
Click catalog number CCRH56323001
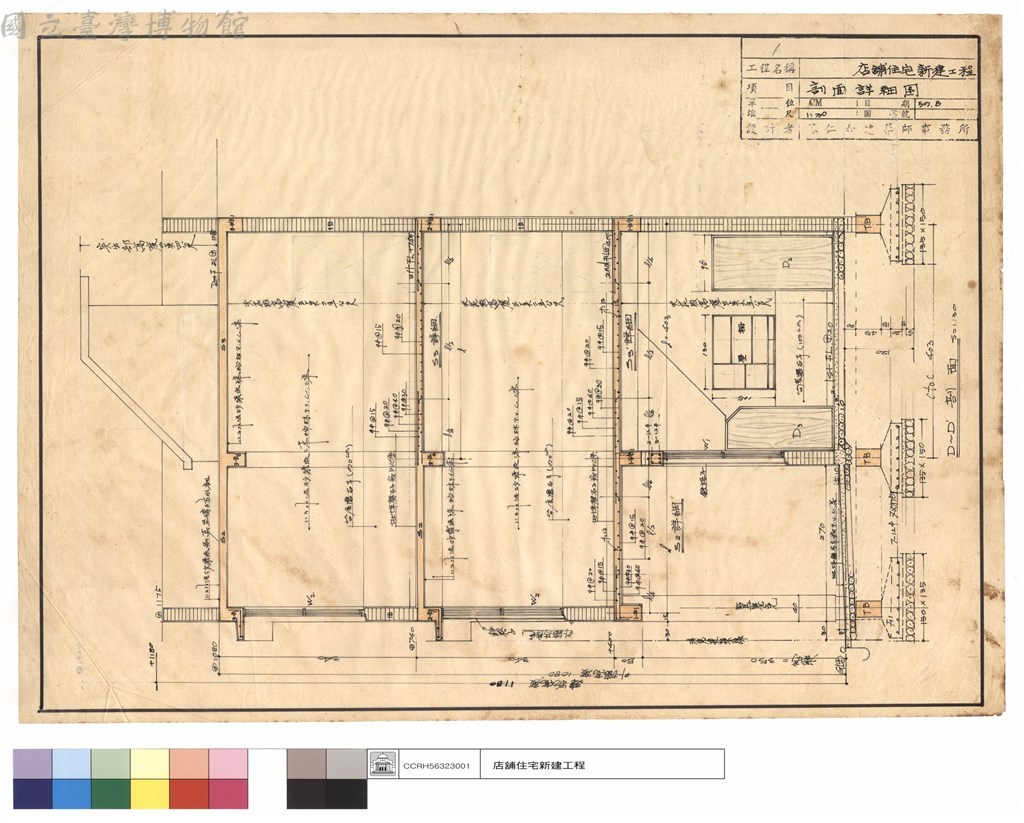click(x=437, y=766)
